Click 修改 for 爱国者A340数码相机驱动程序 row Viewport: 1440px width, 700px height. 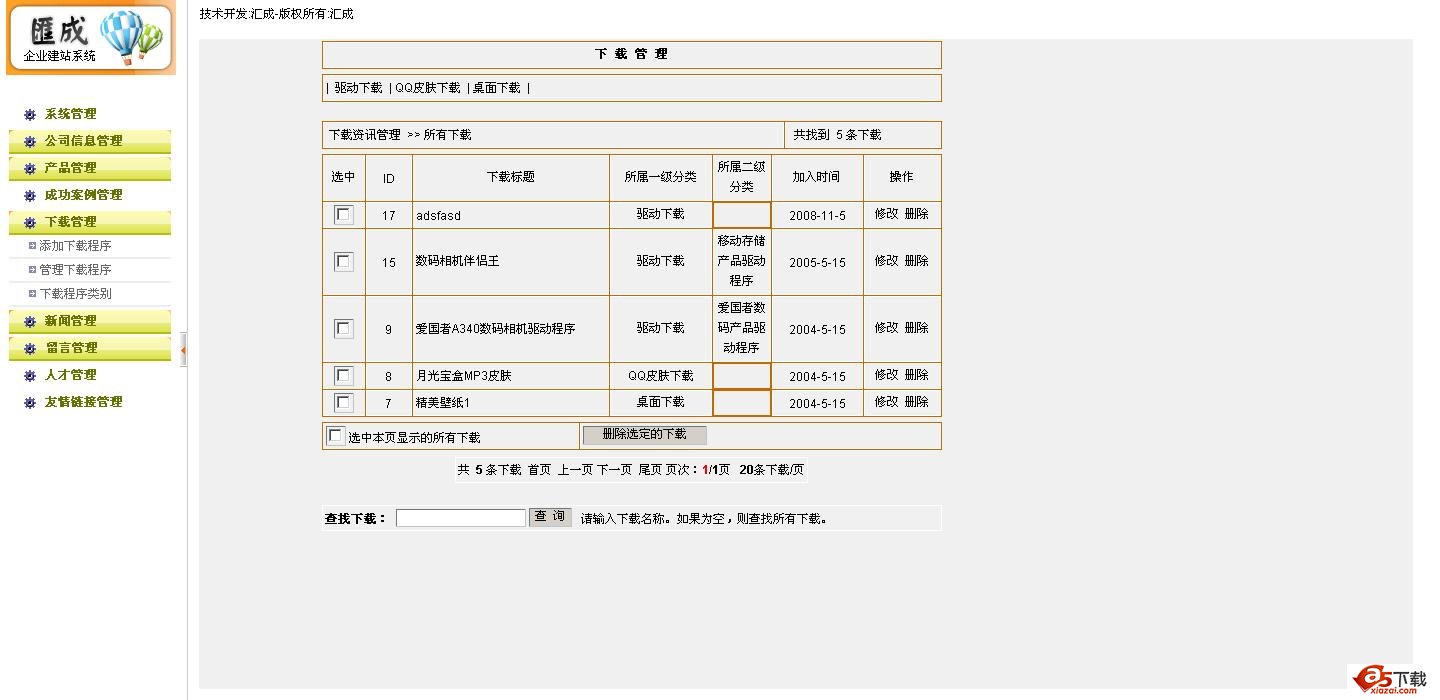coord(886,328)
